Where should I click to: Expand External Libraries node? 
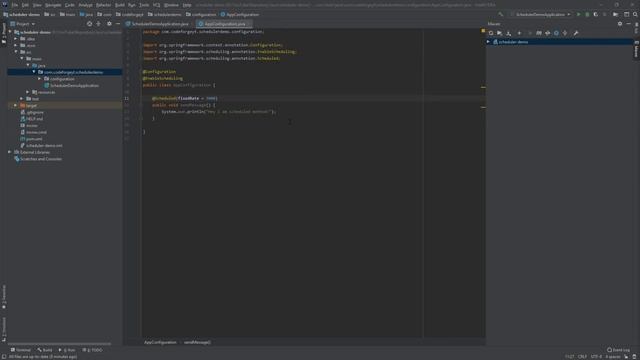pos(10,152)
